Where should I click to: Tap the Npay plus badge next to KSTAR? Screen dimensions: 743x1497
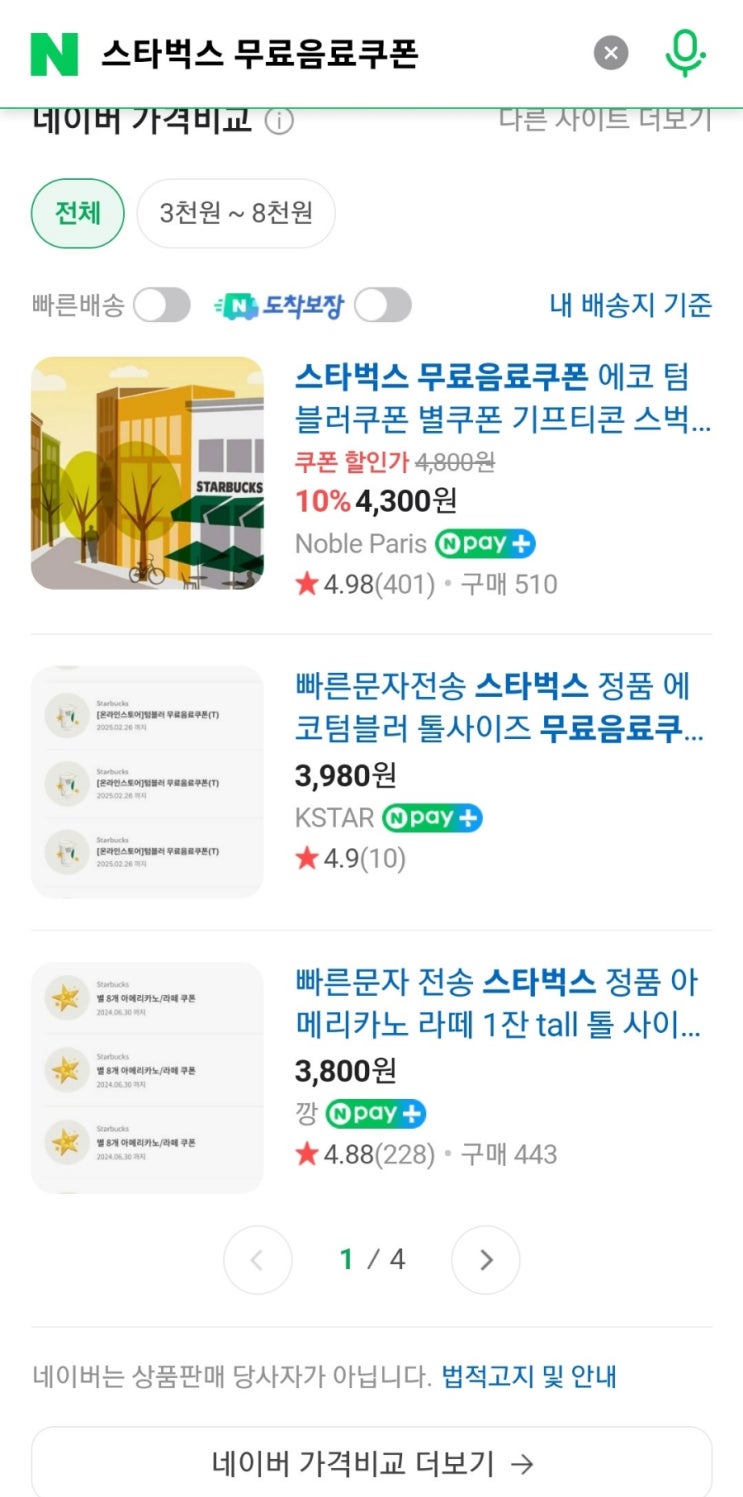coord(432,818)
